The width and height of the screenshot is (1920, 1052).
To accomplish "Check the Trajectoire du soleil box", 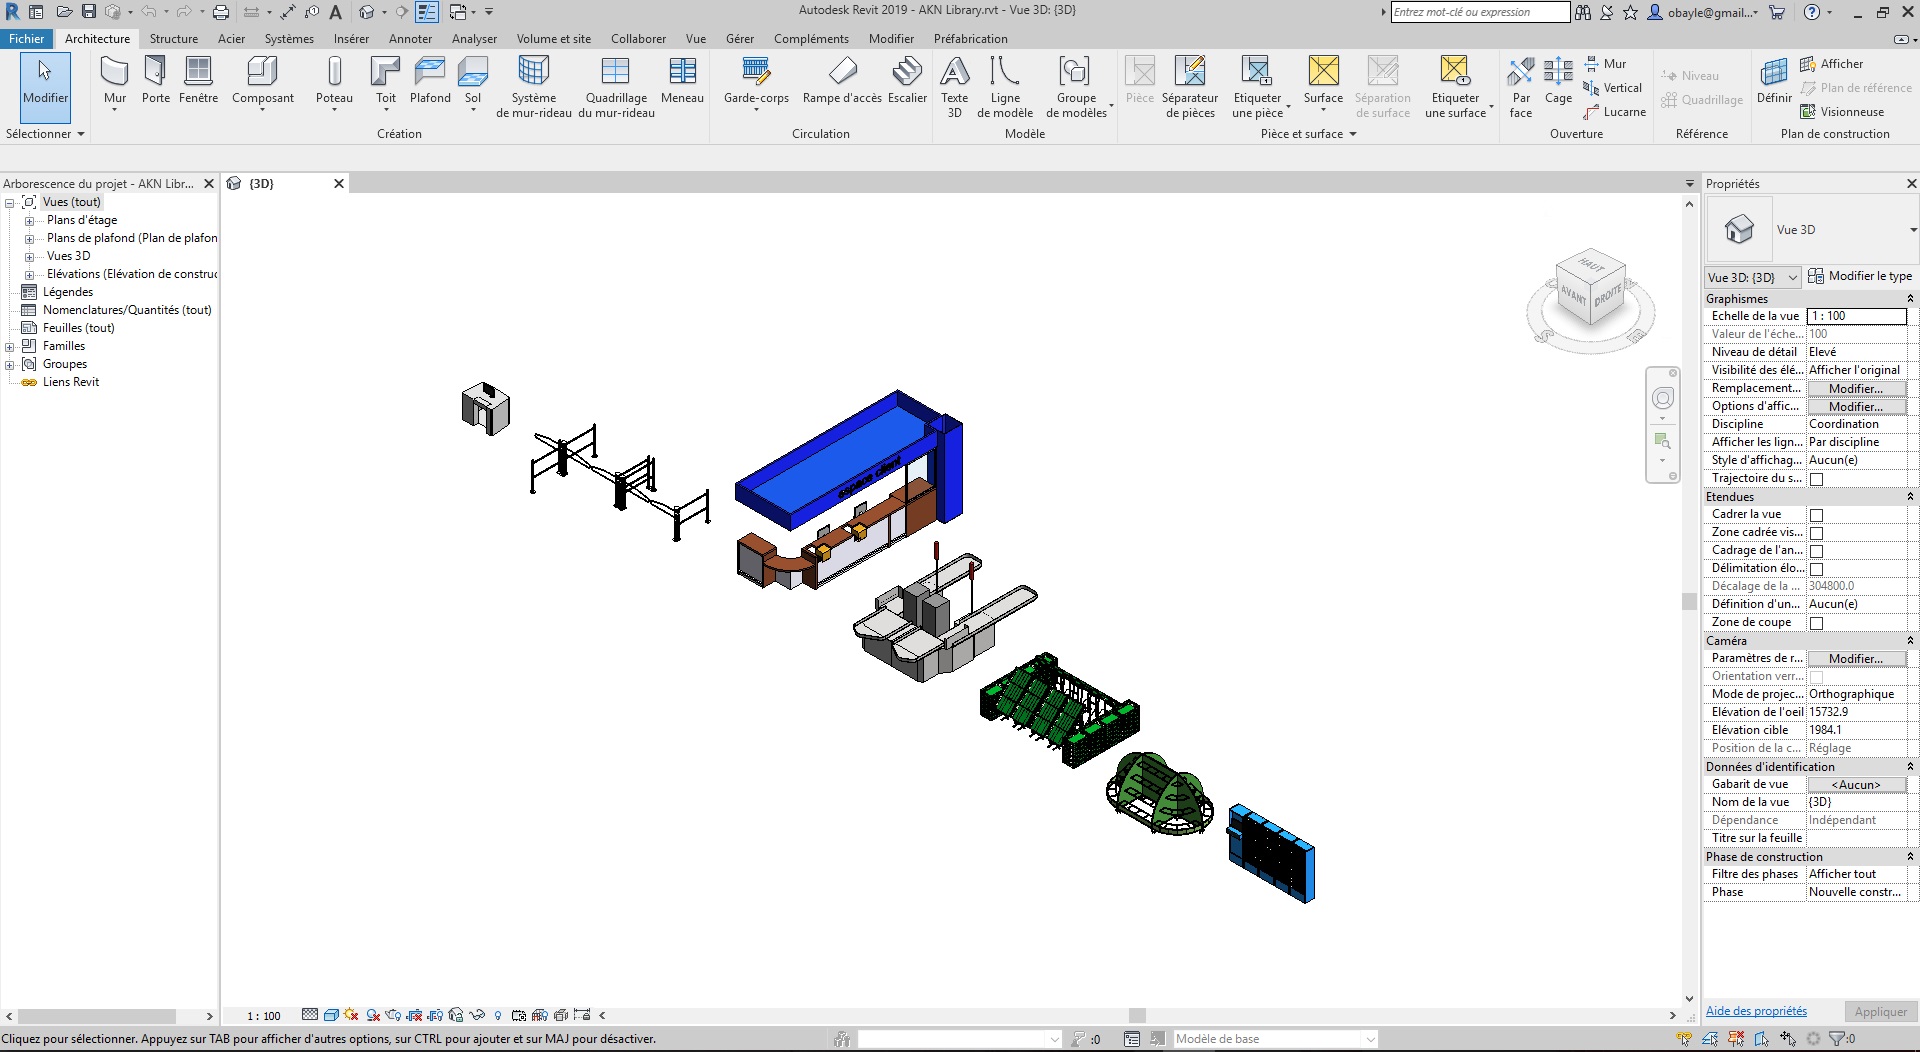I will (x=1816, y=478).
